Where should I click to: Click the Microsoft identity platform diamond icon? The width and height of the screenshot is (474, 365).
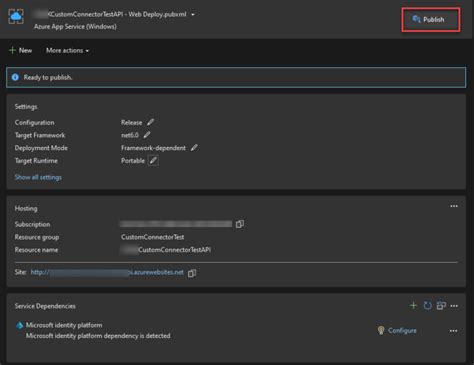[x=20, y=325]
